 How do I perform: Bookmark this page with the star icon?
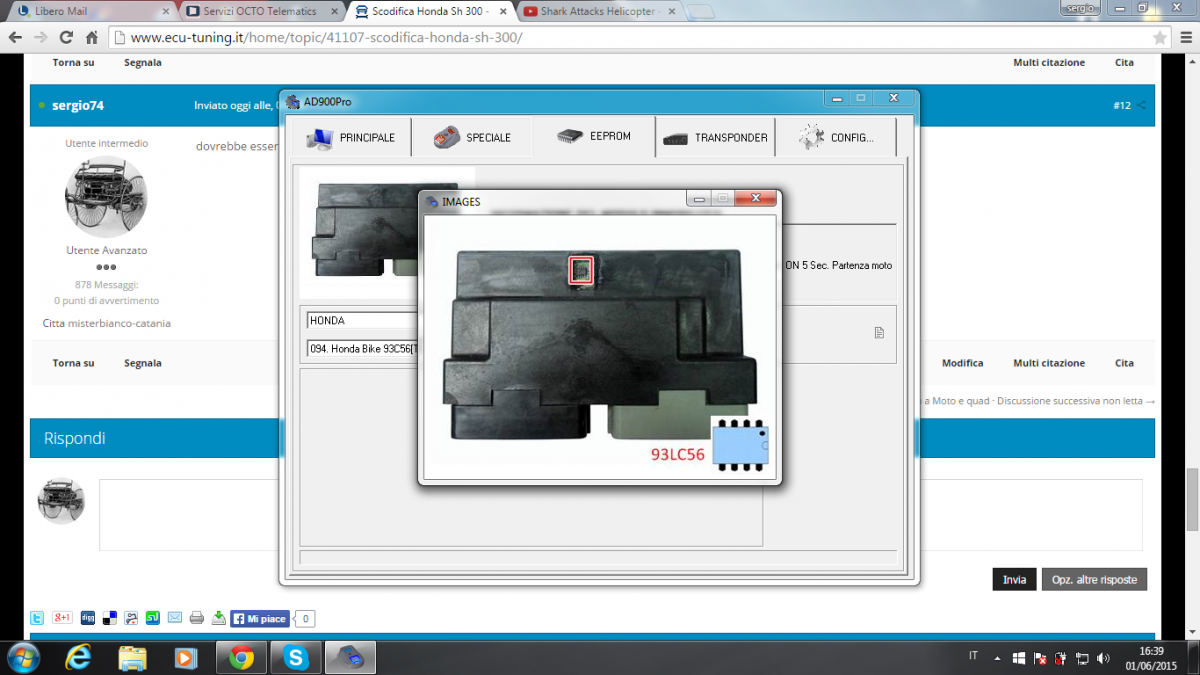(1159, 37)
